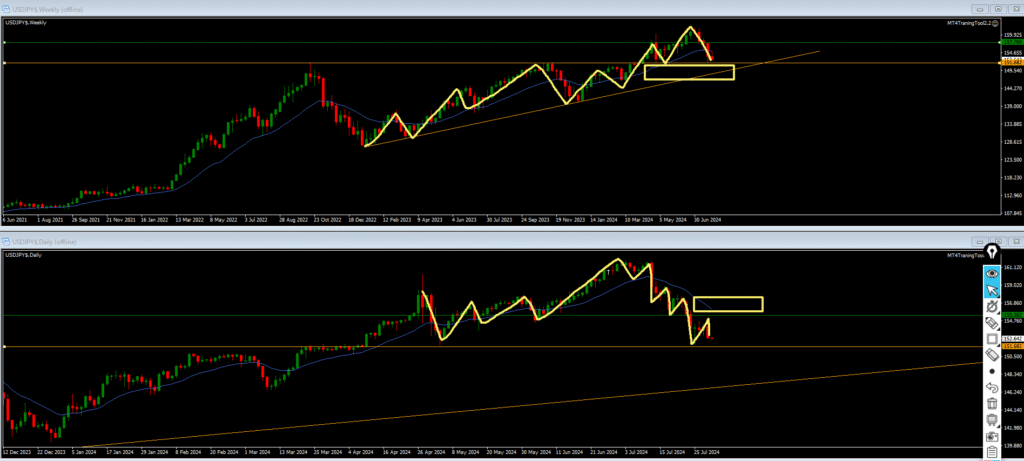1024x461 pixels.
Task: Select the yellow rectangle on the weekly chart
Action: [x=689, y=72]
